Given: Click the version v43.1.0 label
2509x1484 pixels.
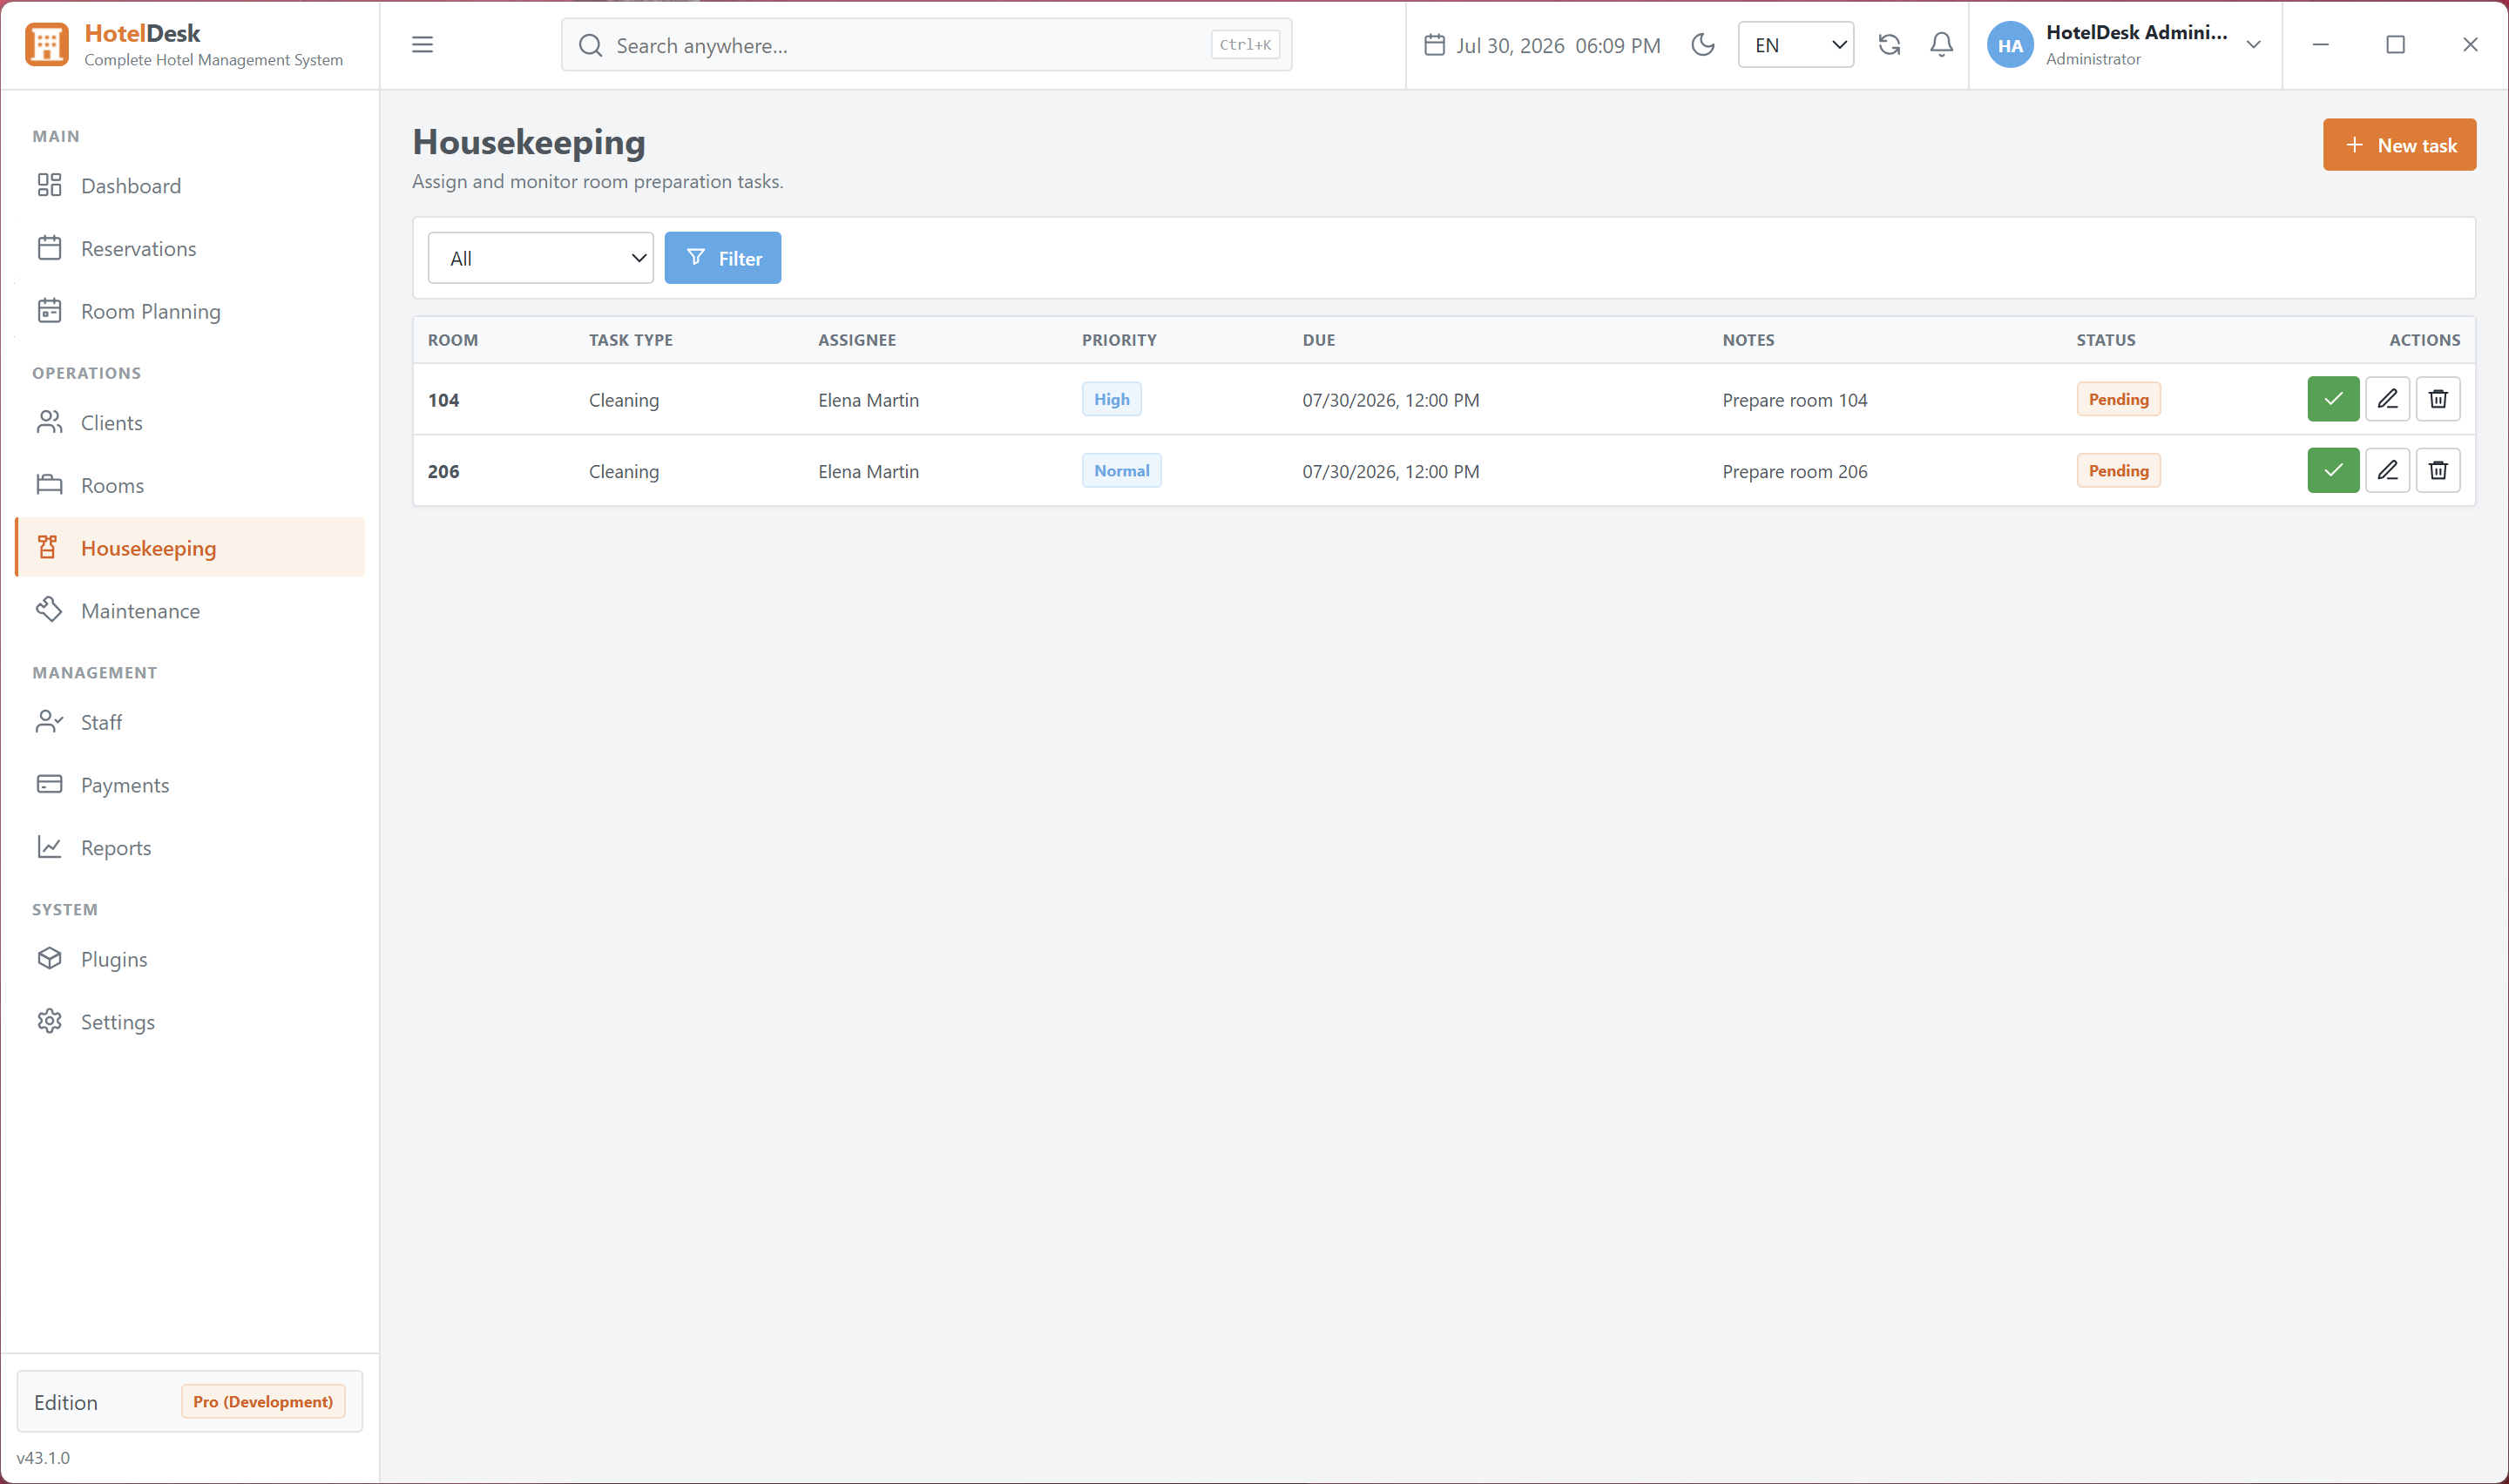Looking at the screenshot, I should [x=43, y=1458].
